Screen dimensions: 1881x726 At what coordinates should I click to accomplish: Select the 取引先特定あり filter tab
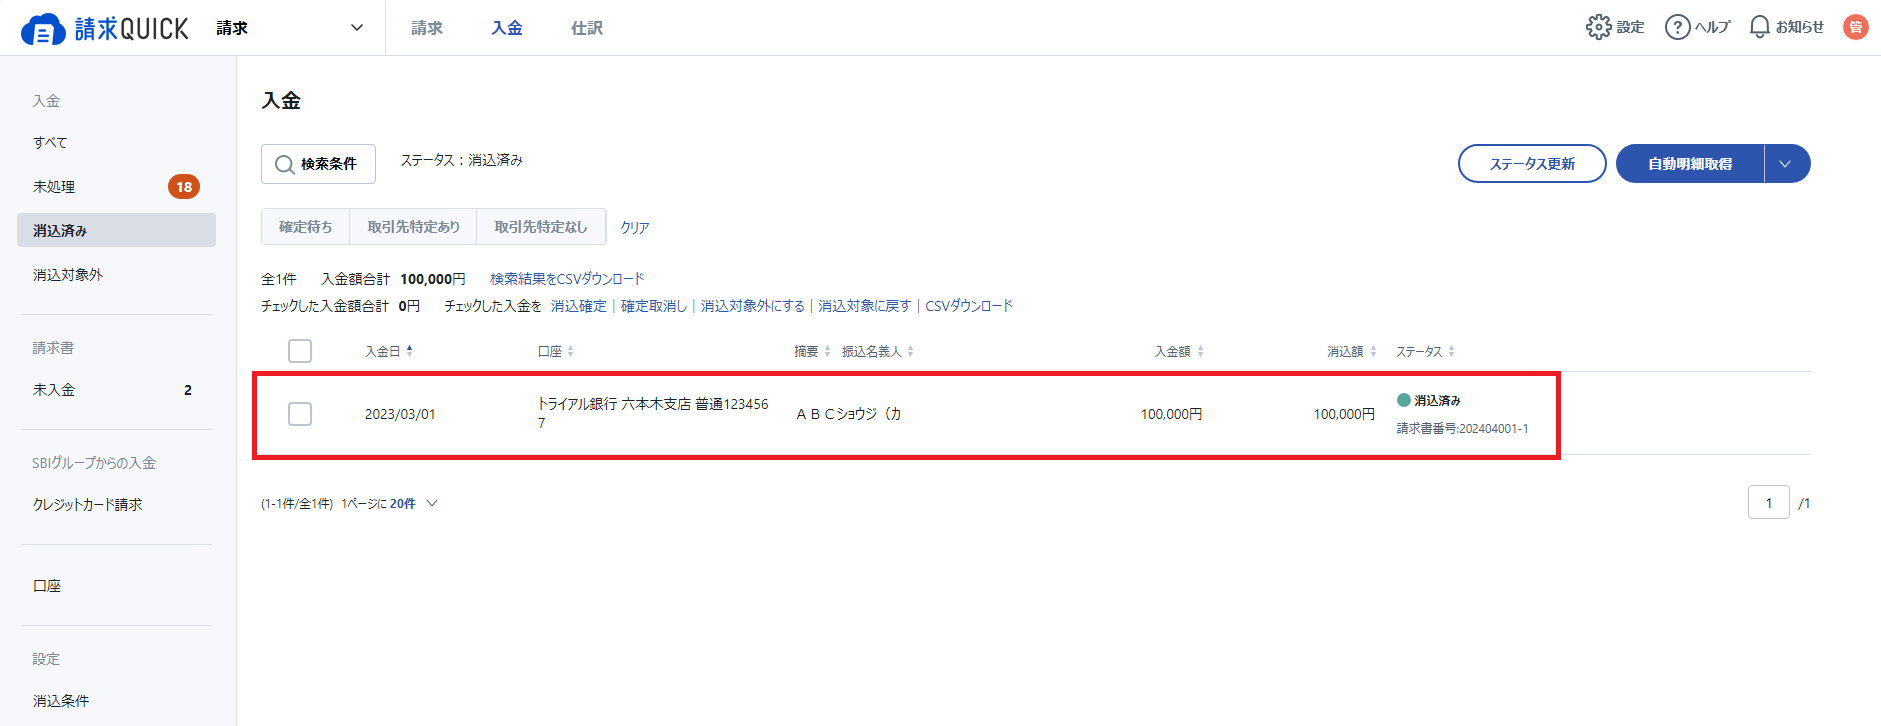pos(413,227)
